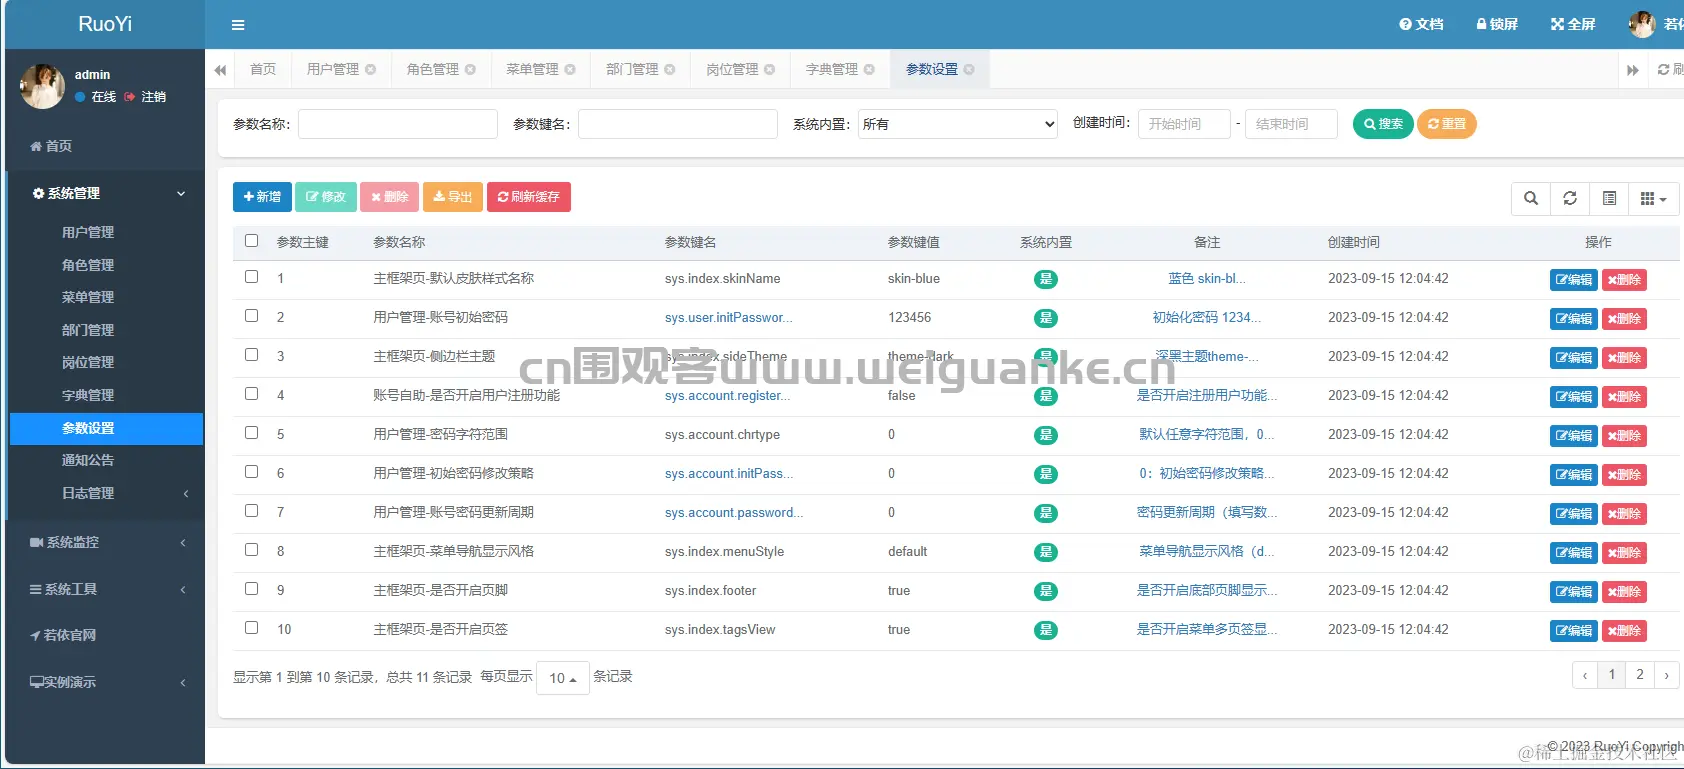The image size is (1684, 769).
Task: Edit the sys.index.skinName row
Action: (x=1574, y=280)
